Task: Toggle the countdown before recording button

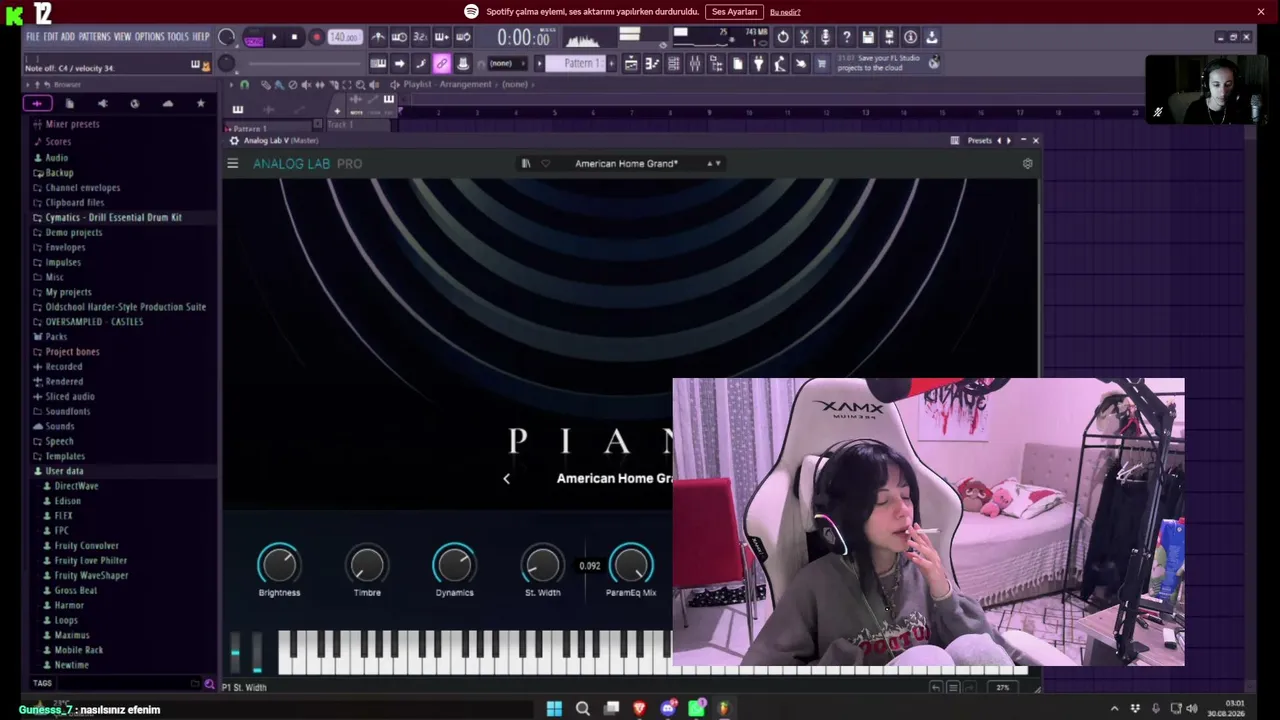Action: click(x=420, y=37)
